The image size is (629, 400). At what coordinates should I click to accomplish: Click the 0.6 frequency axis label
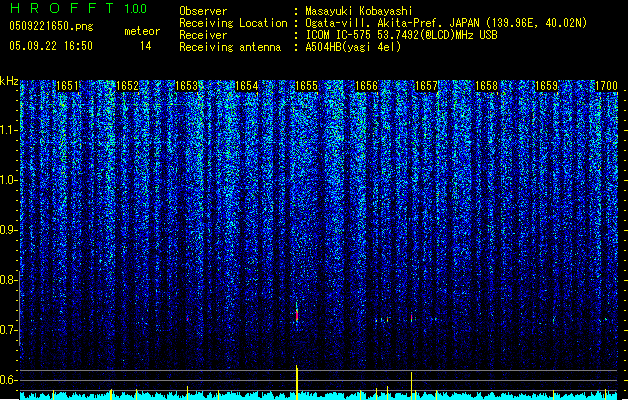(x=8, y=380)
